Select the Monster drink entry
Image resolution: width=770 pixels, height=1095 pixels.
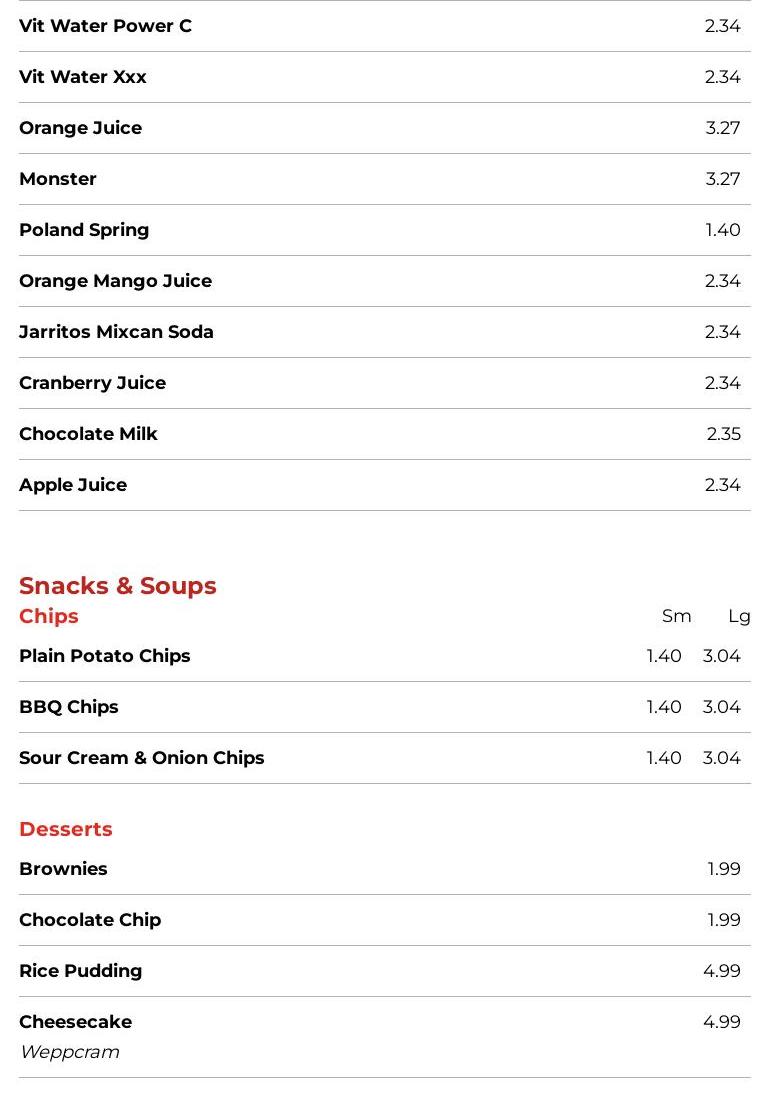[x=385, y=179]
